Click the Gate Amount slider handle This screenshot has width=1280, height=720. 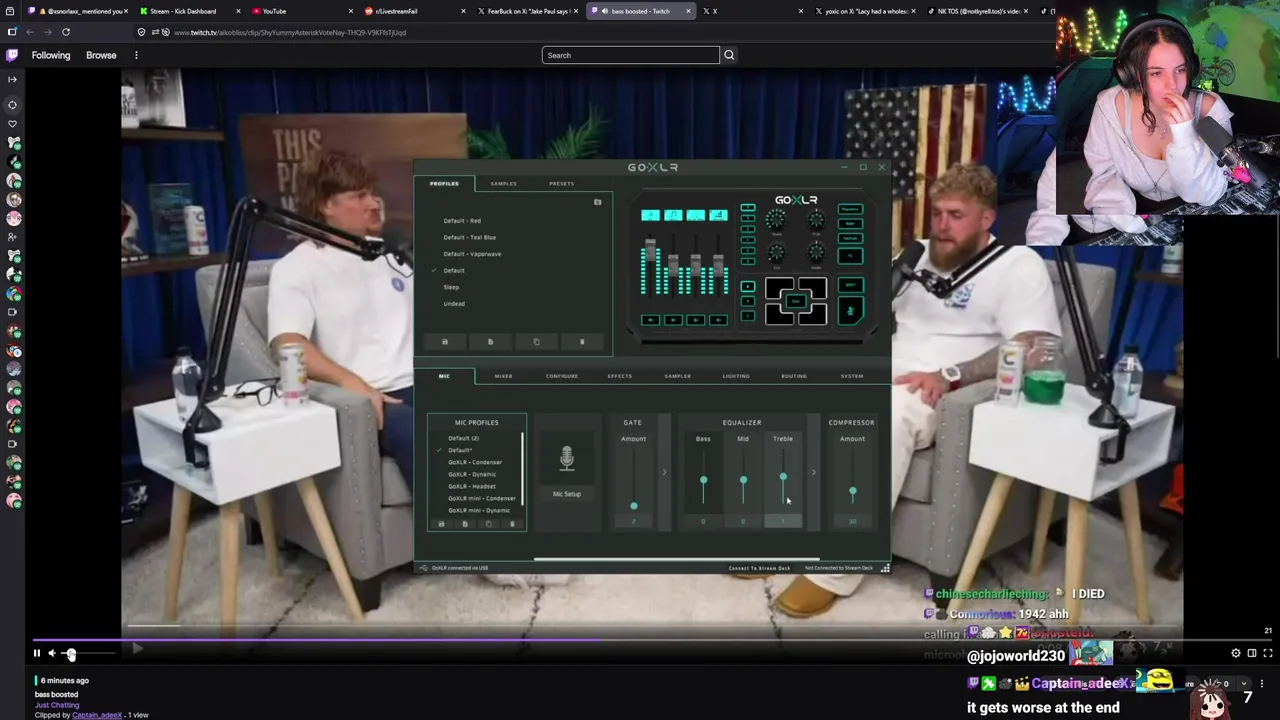(633, 506)
